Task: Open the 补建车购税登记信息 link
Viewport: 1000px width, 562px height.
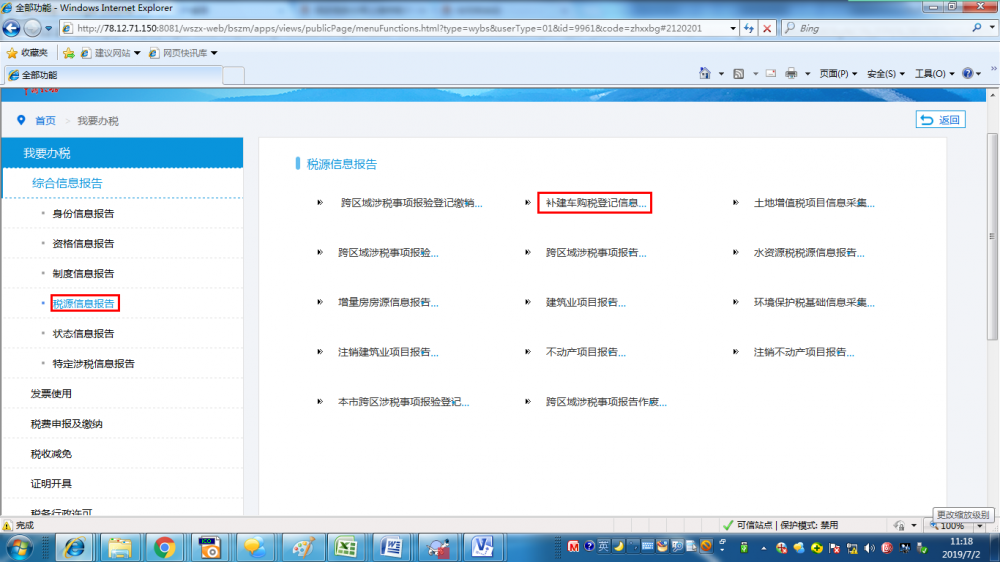Action: pos(594,203)
